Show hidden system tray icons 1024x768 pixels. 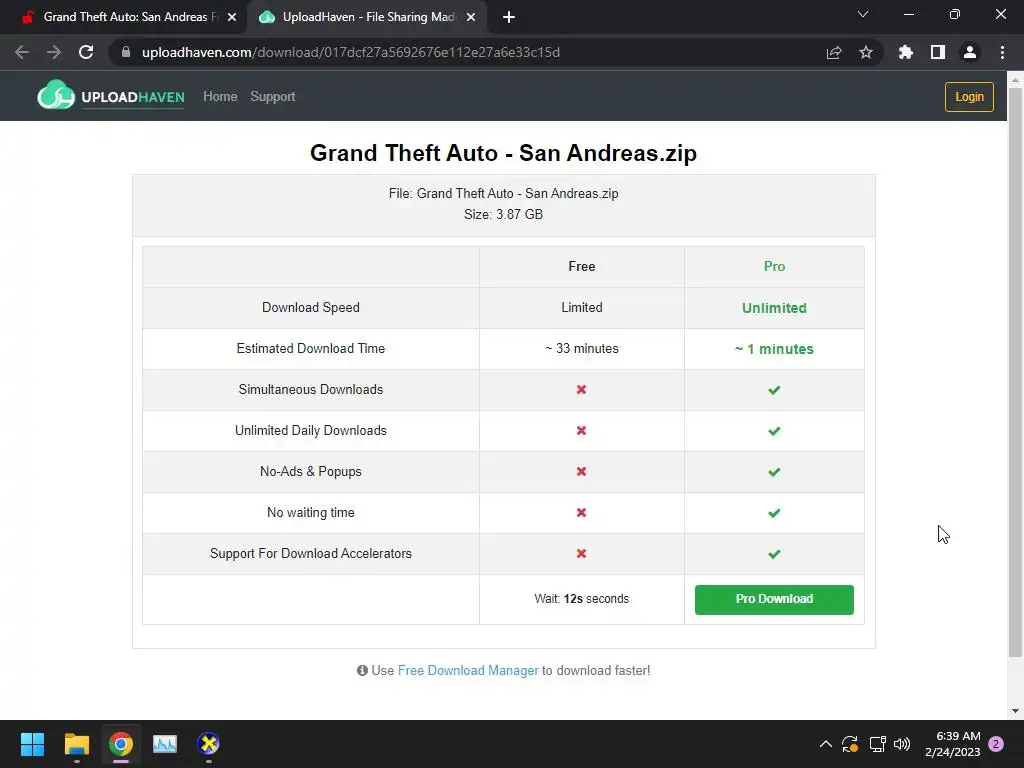coord(825,744)
